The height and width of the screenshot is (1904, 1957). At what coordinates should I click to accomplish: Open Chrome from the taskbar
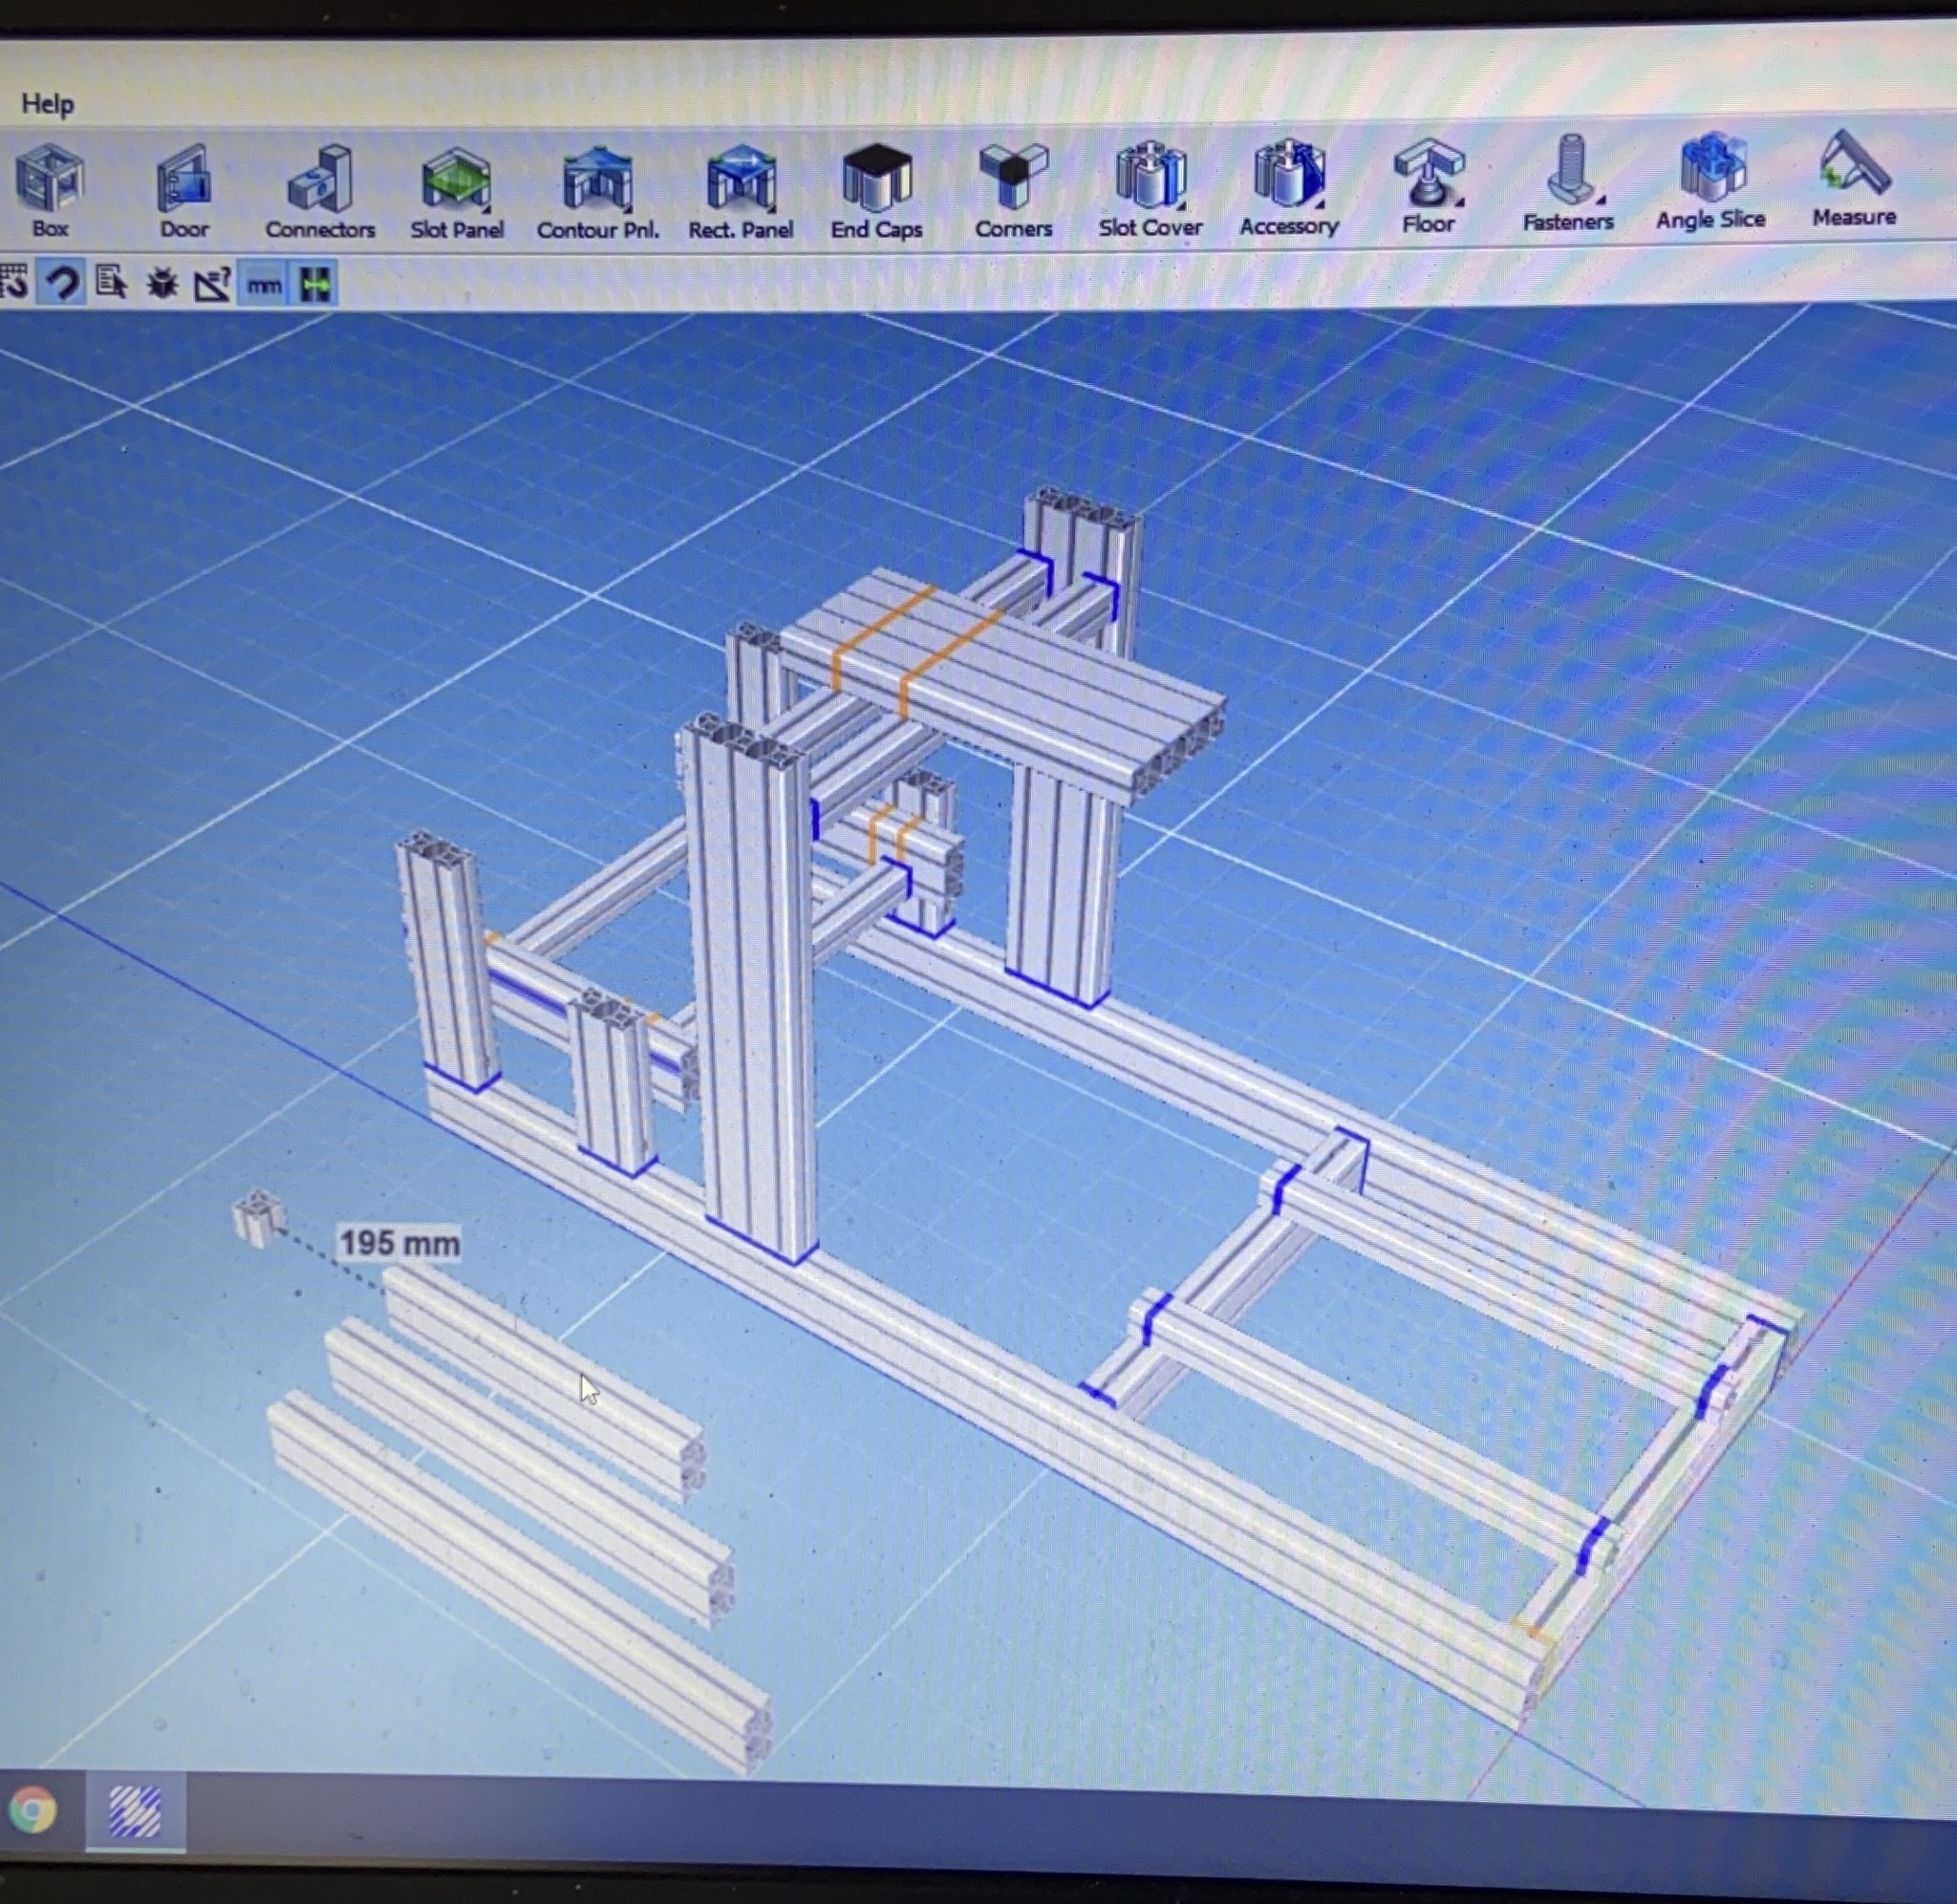pyautogui.click(x=34, y=1811)
